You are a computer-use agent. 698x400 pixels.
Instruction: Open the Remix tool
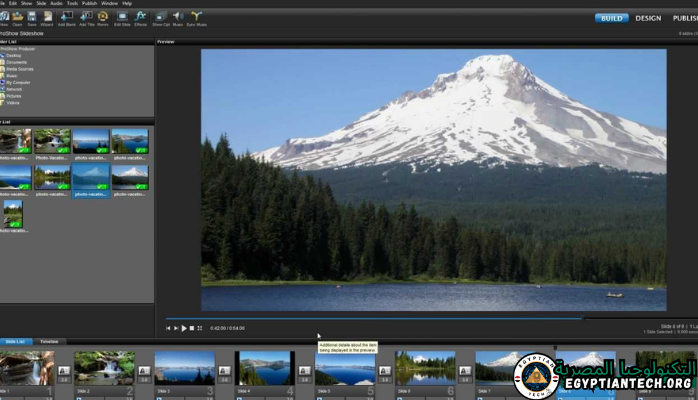103,17
